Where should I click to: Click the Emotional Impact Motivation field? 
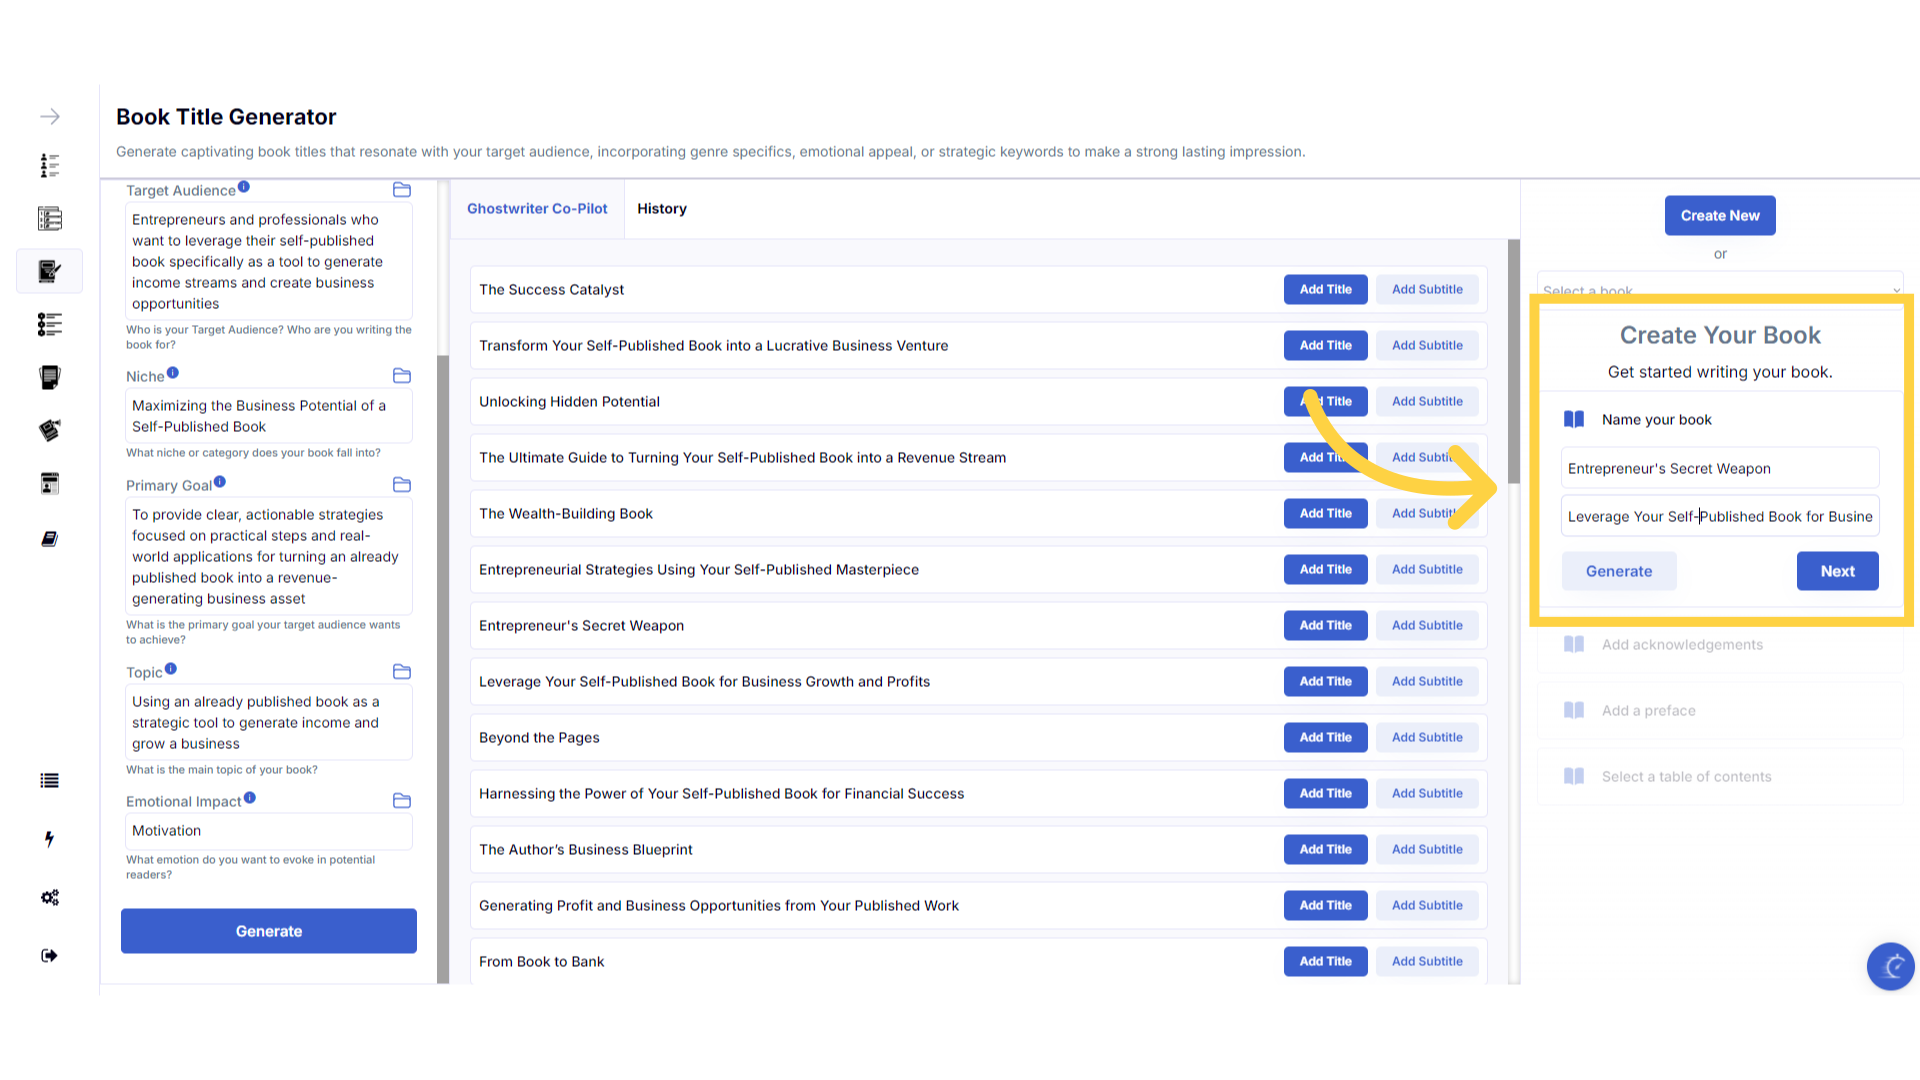268,831
